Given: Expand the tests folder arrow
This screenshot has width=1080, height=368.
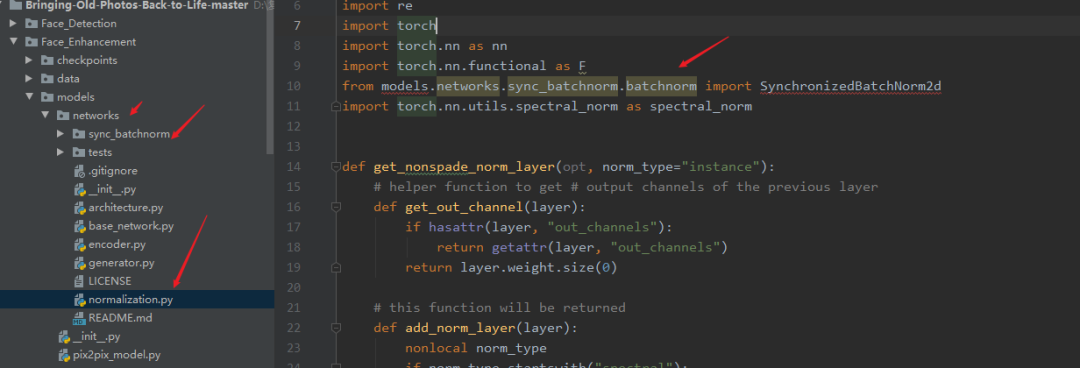Looking at the screenshot, I should 61,152.
